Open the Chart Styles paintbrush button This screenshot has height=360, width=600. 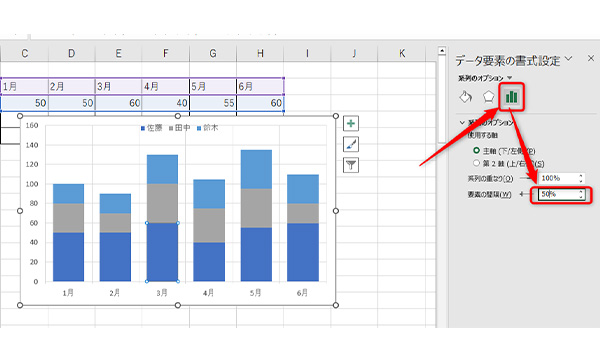pyautogui.click(x=351, y=144)
